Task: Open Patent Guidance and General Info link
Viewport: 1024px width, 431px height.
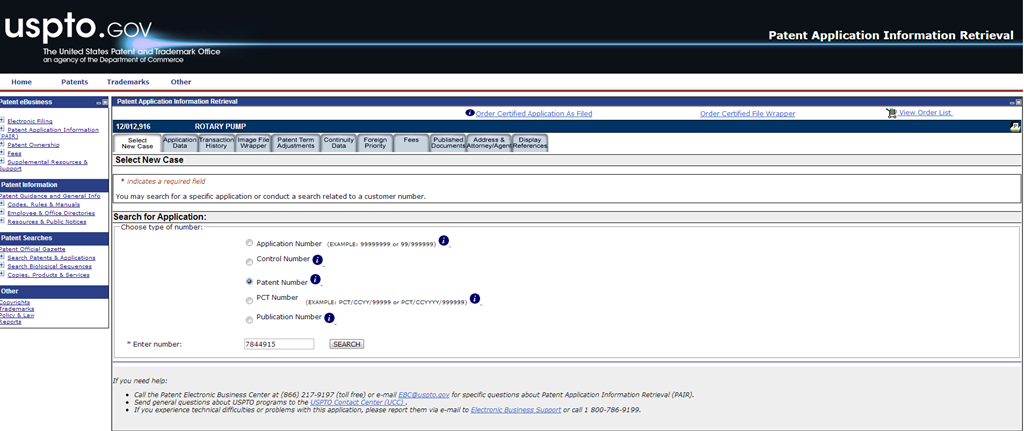Action: pyautogui.click(x=50, y=195)
